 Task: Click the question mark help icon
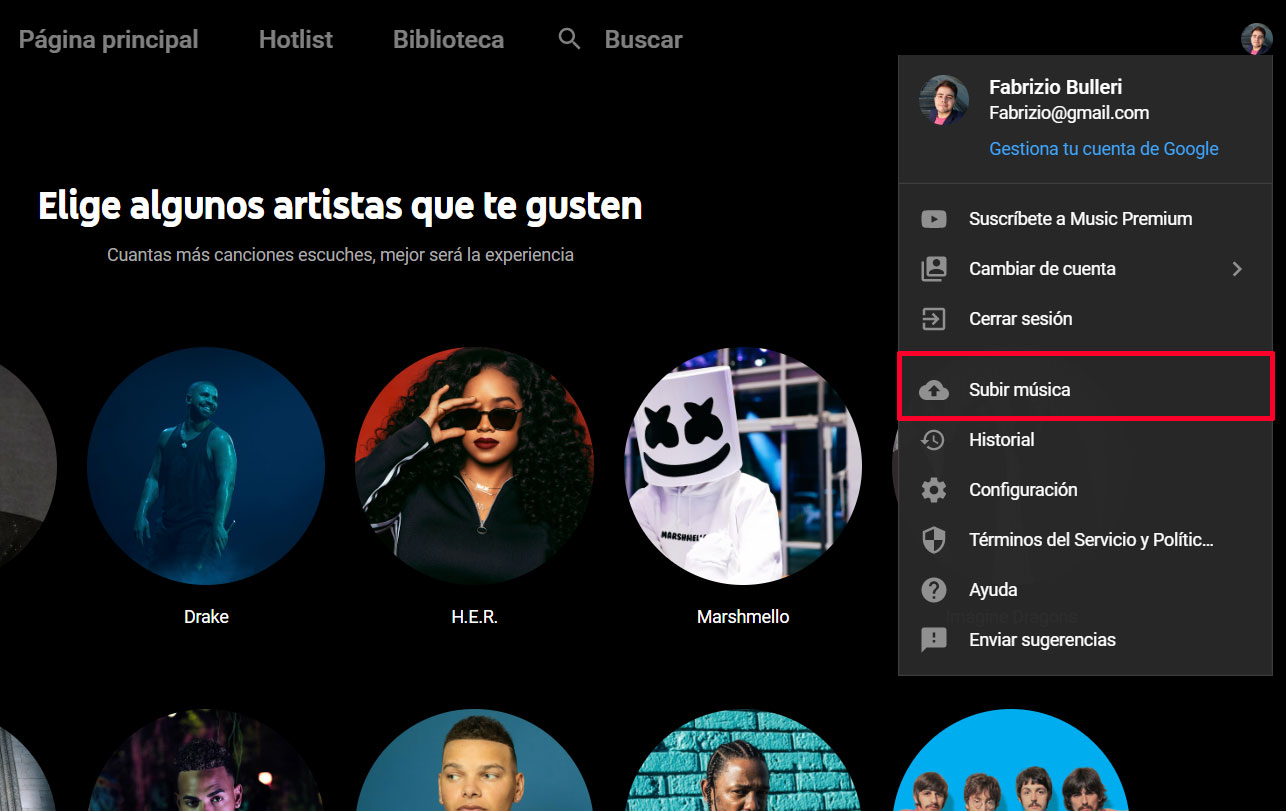[x=934, y=590]
